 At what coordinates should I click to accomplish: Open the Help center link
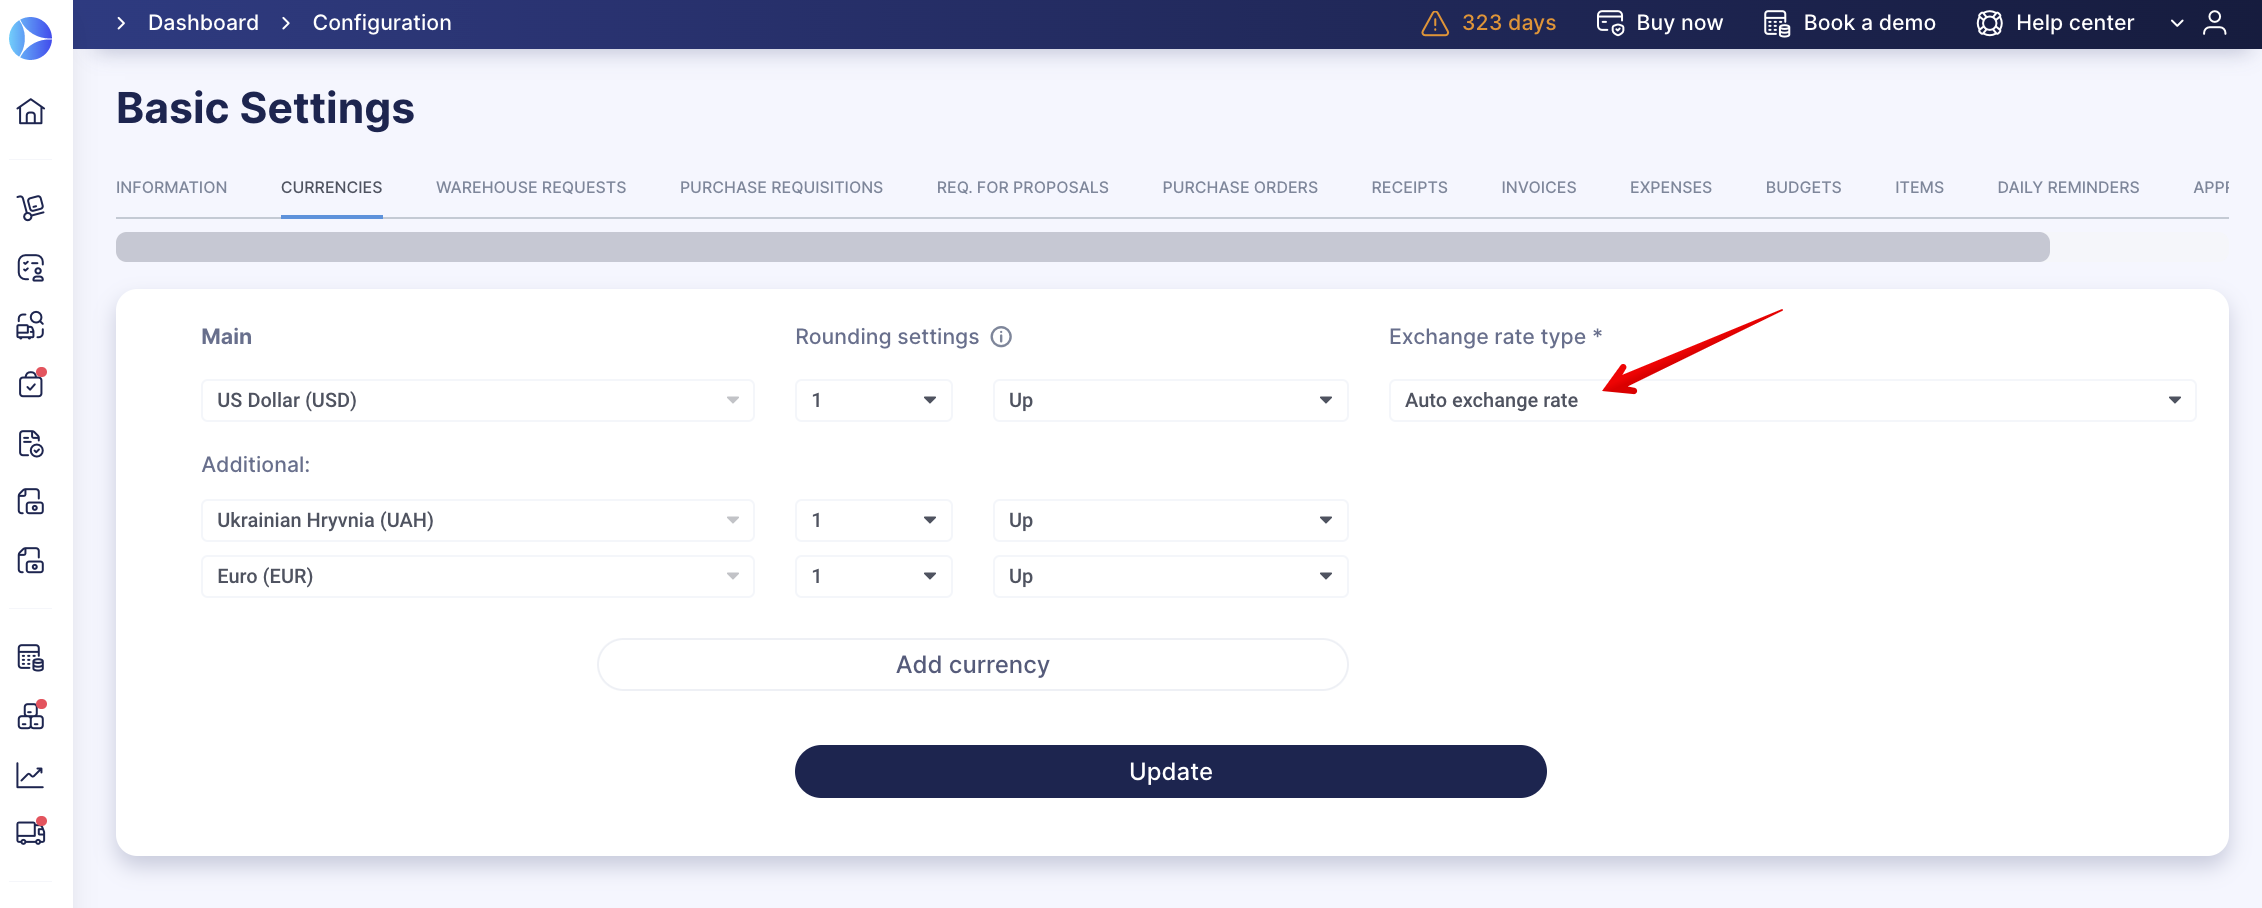(x=2075, y=23)
